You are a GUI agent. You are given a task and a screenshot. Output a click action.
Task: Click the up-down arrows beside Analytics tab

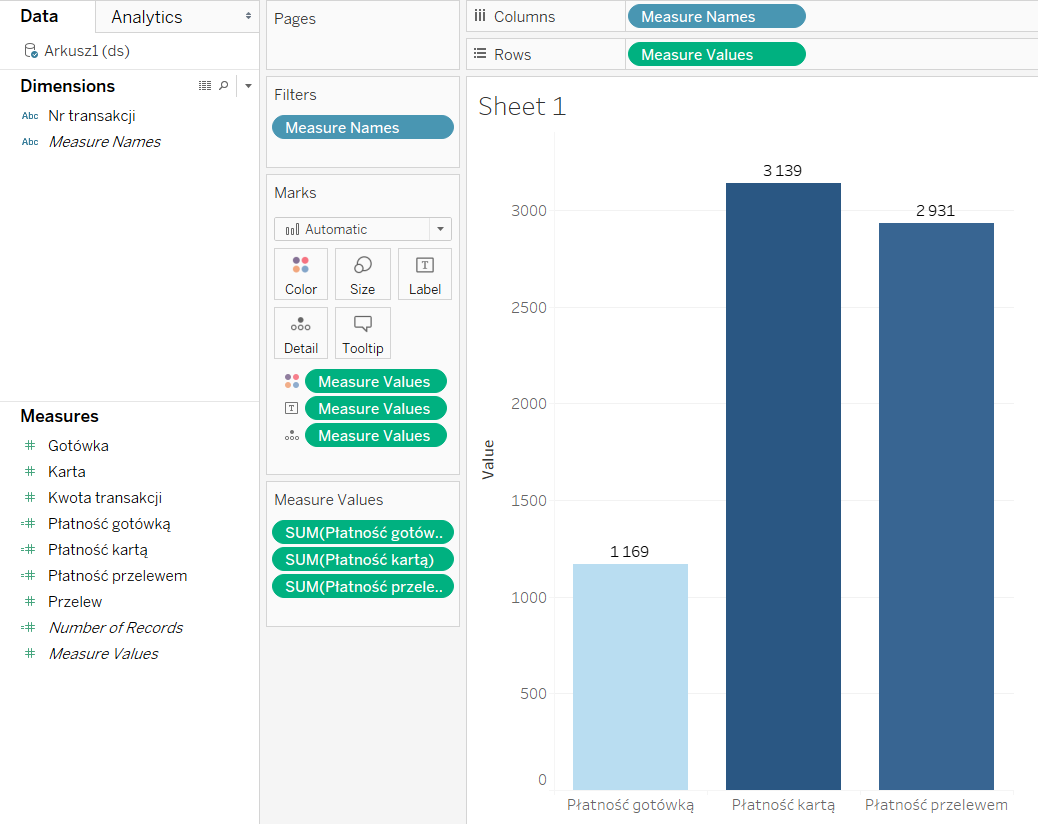click(x=248, y=17)
